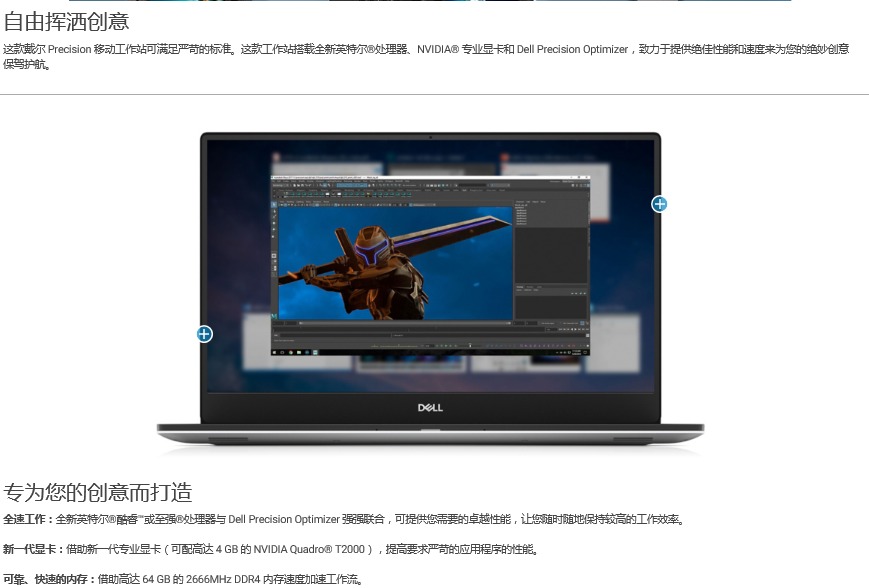
Task: Click the Maya 'M' logo in the viewport corner
Action: (x=275, y=315)
